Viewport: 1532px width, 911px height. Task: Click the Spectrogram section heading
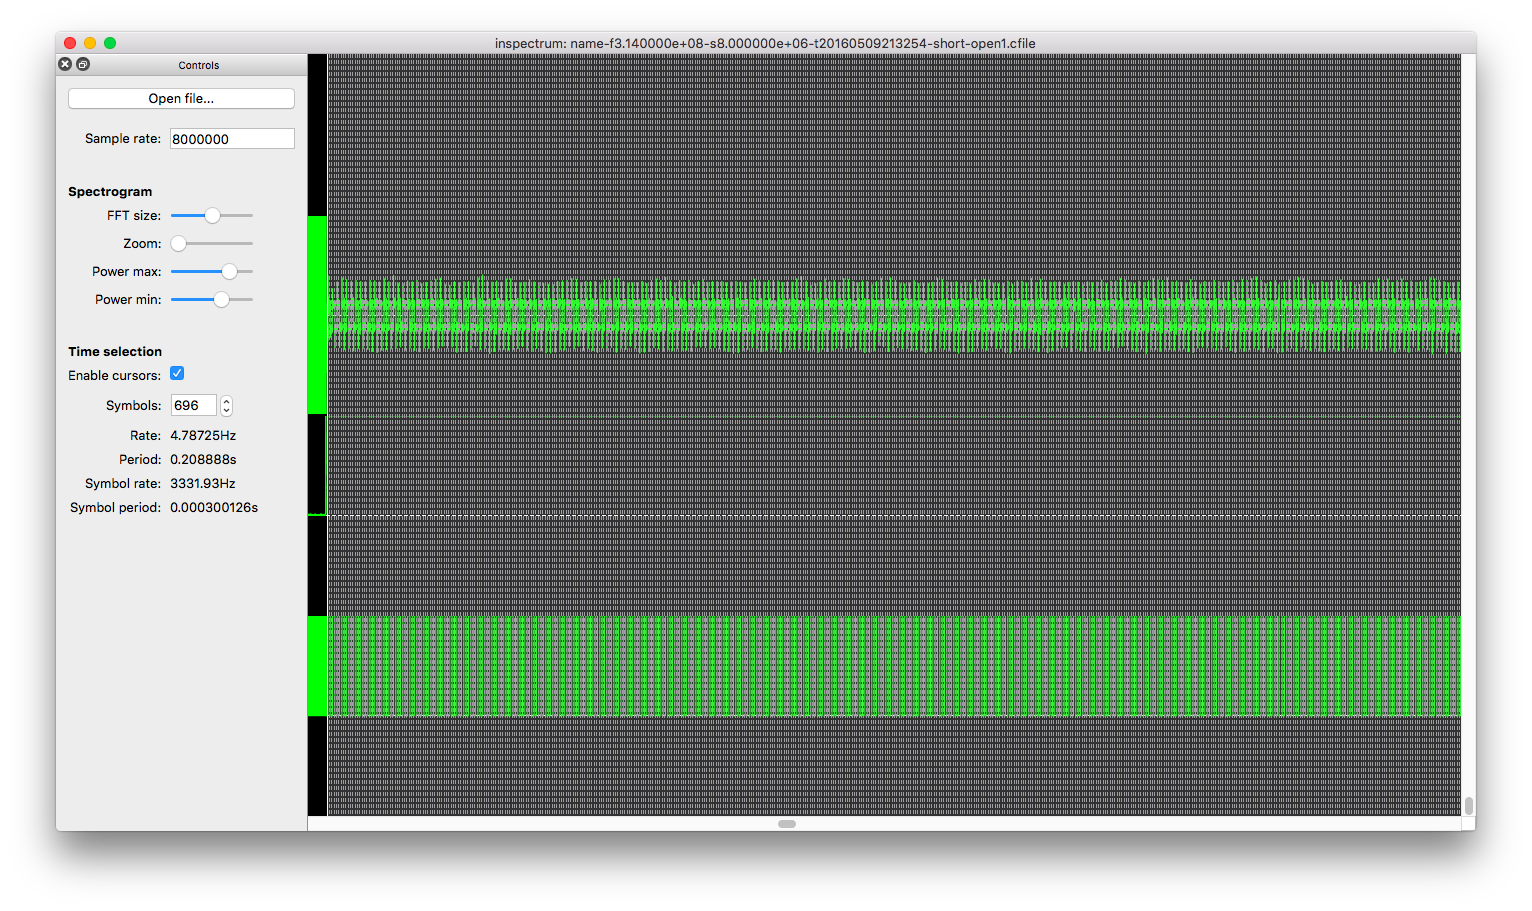110,191
